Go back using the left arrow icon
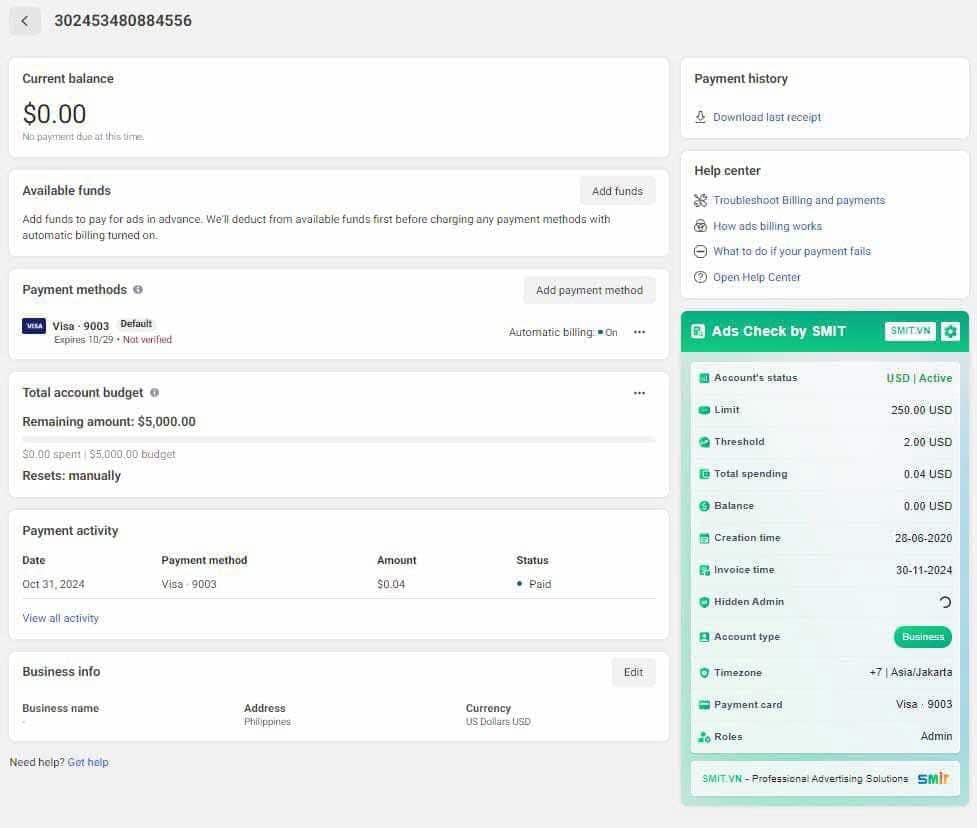The height and width of the screenshot is (828, 977). pyautogui.click(x=25, y=21)
